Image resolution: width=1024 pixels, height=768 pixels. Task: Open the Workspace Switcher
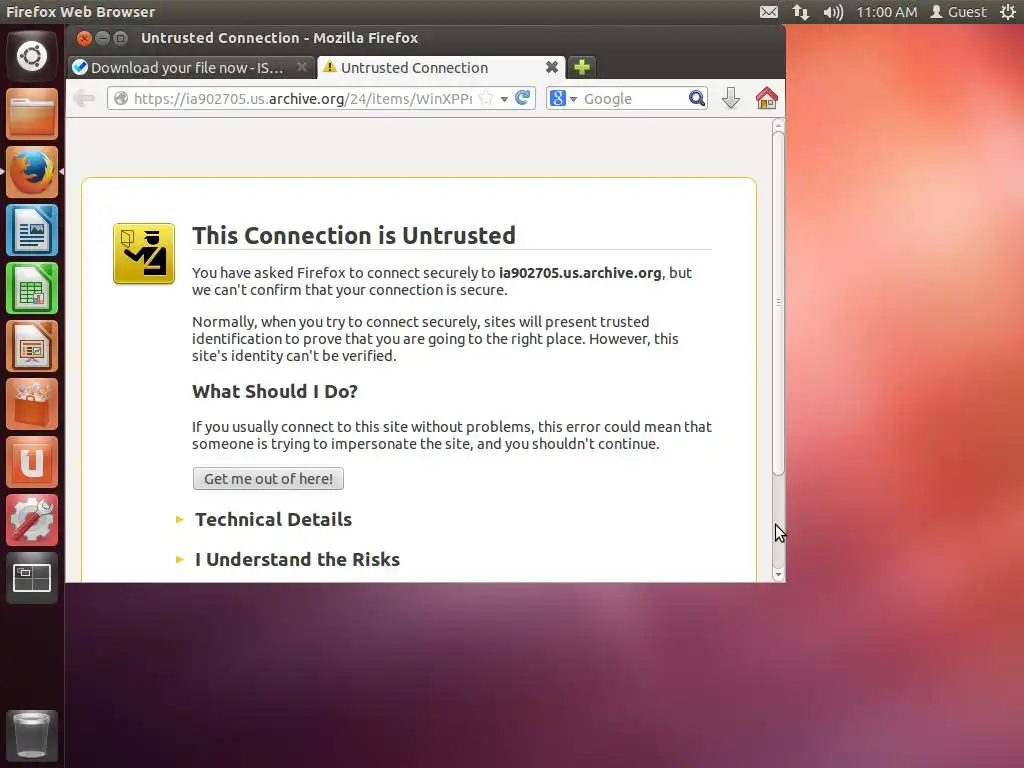coord(31,578)
